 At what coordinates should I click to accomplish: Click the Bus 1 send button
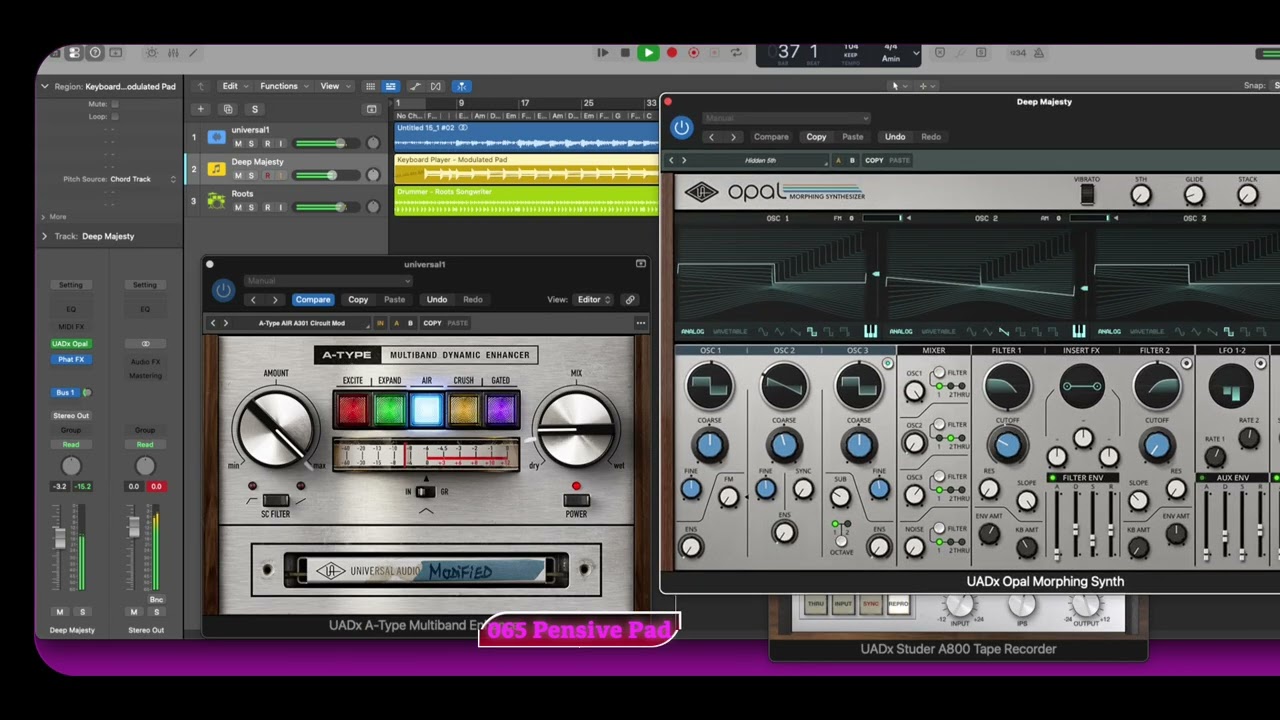[x=65, y=392]
